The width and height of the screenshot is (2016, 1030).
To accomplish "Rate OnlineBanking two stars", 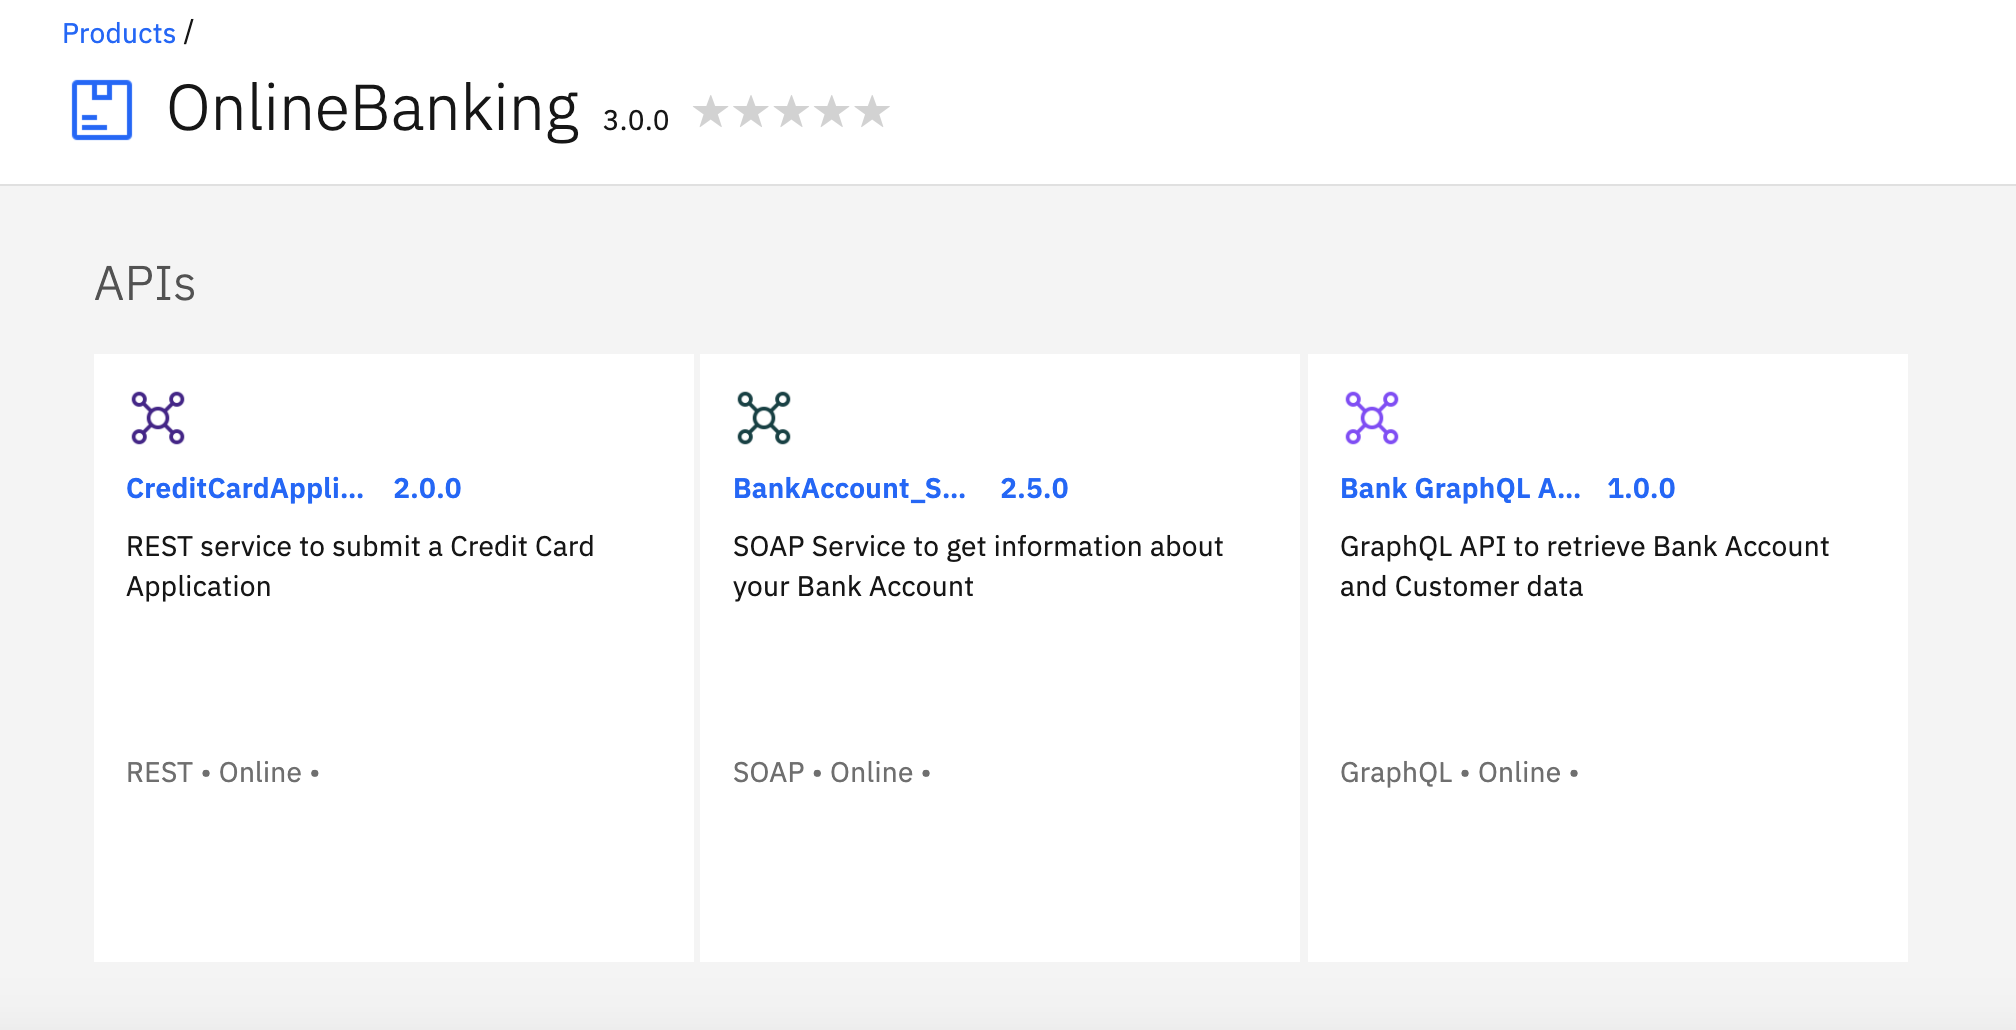I will pos(751,111).
